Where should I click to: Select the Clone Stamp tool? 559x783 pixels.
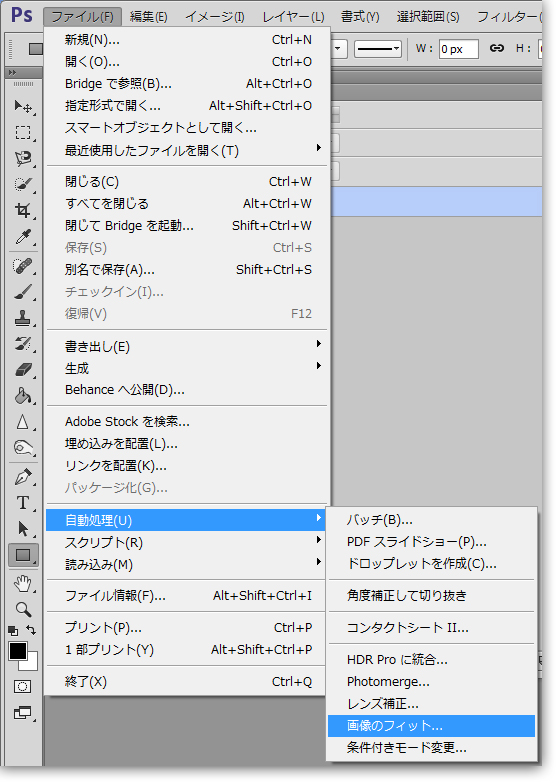[23, 318]
